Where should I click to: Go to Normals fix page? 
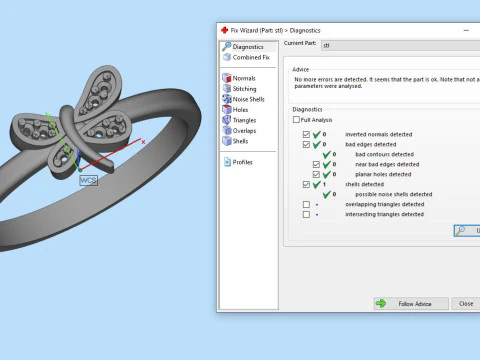[244, 78]
